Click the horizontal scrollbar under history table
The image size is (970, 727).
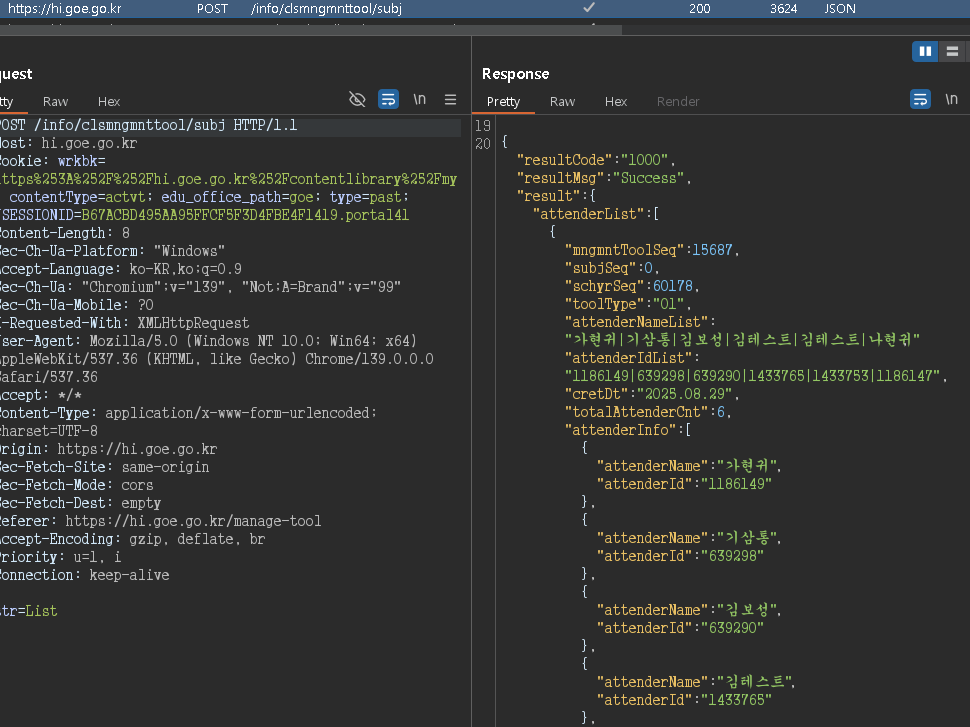(310, 30)
